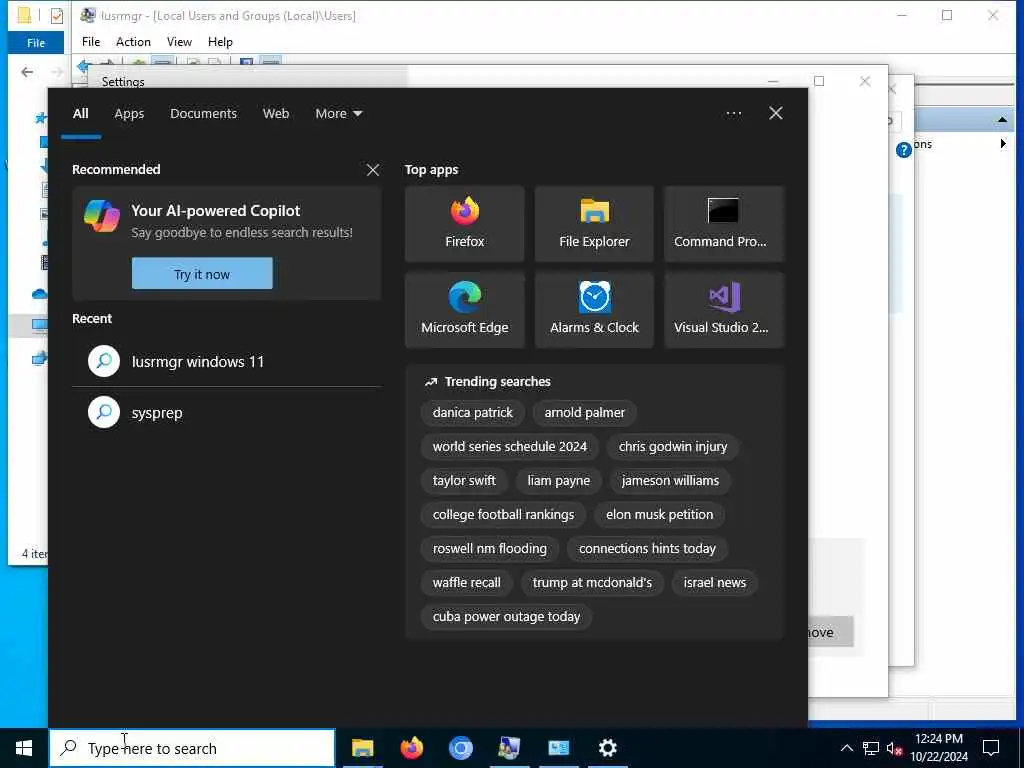Collapse the Actions pane header arrow
The width and height of the screenshot is (1024, 768).
click(1002, 120)
